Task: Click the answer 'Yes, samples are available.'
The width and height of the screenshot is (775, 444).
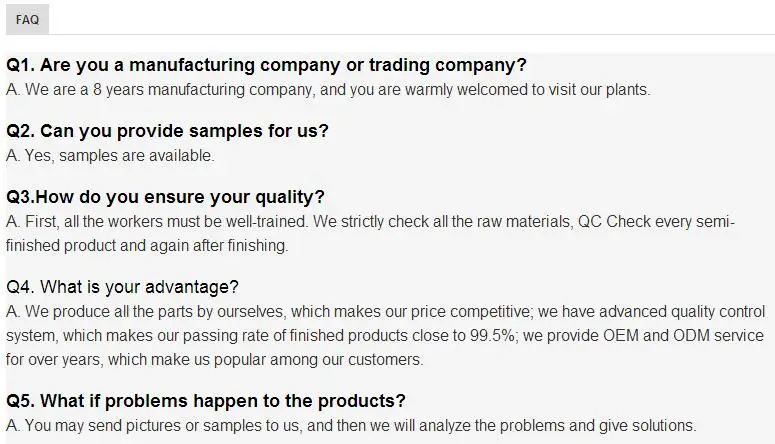Action: 110,156
